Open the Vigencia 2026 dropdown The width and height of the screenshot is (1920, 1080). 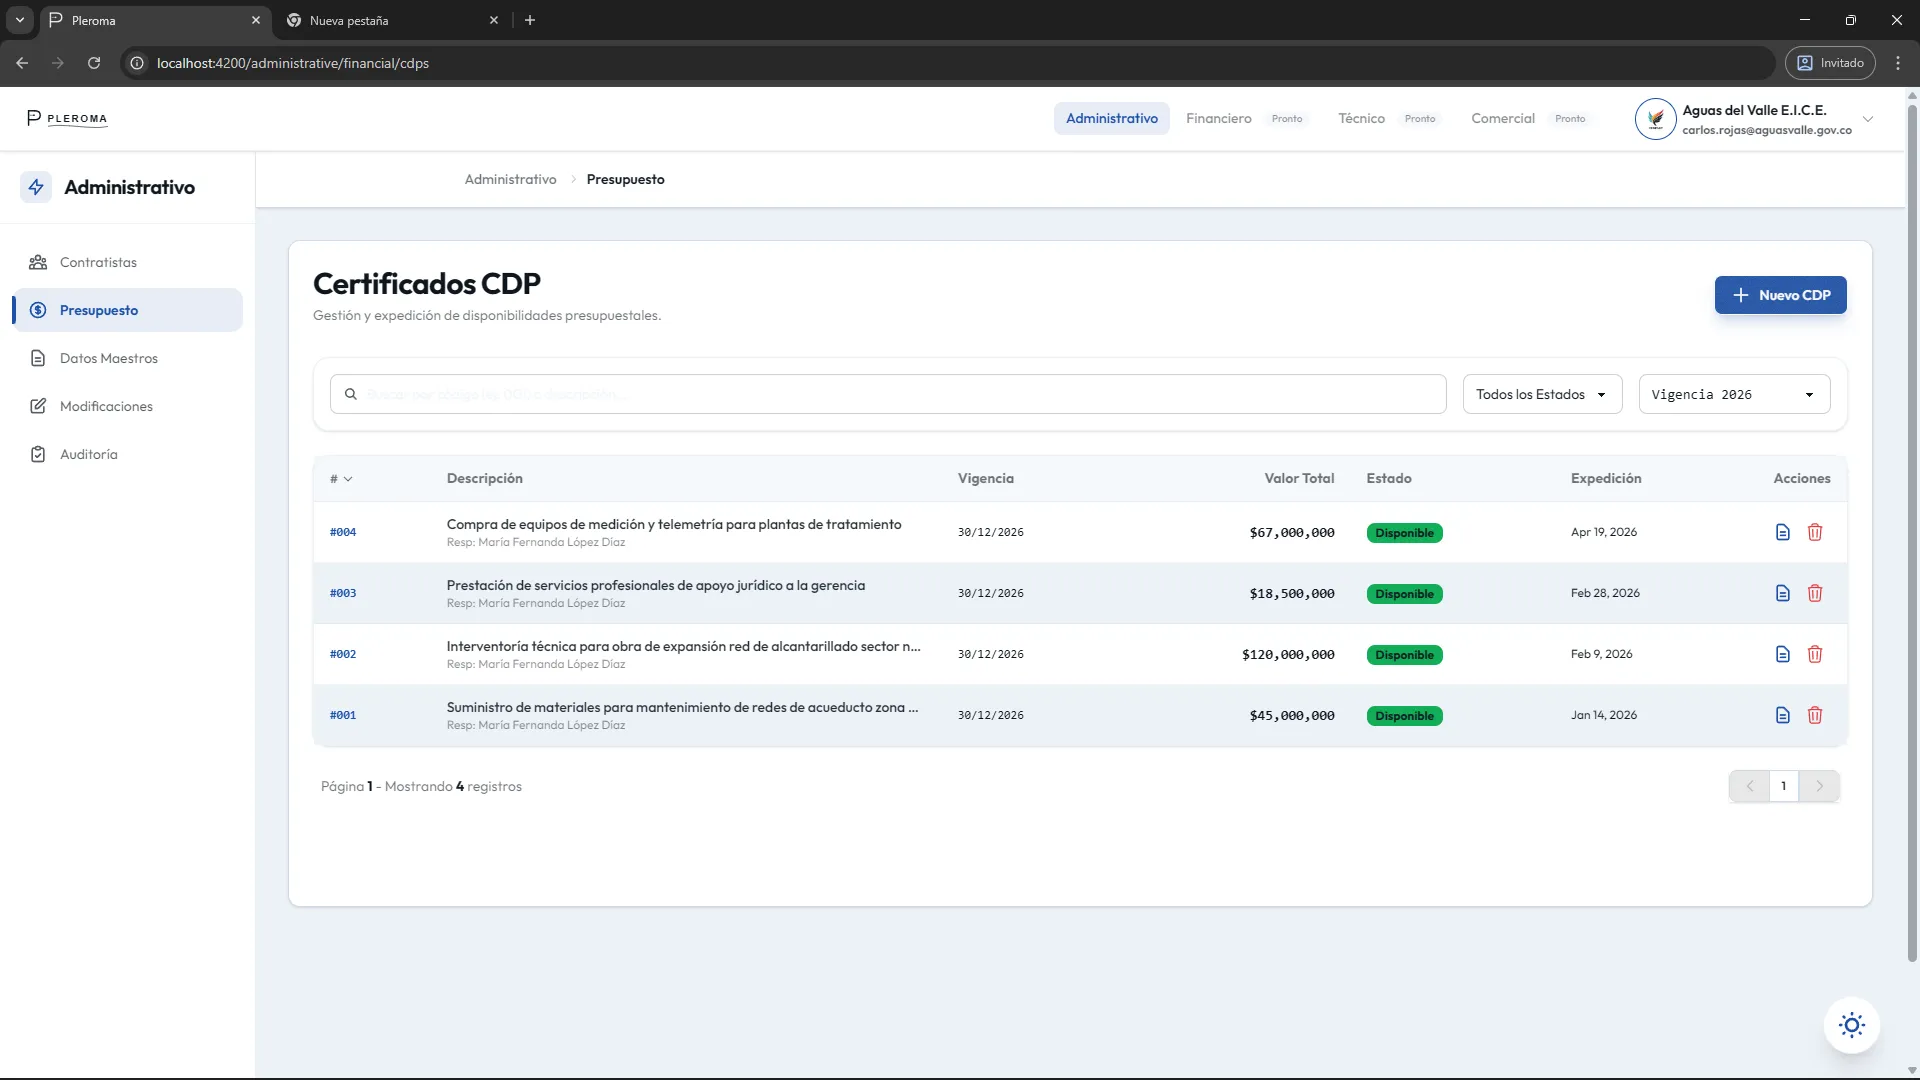(x=1734, y=393)
